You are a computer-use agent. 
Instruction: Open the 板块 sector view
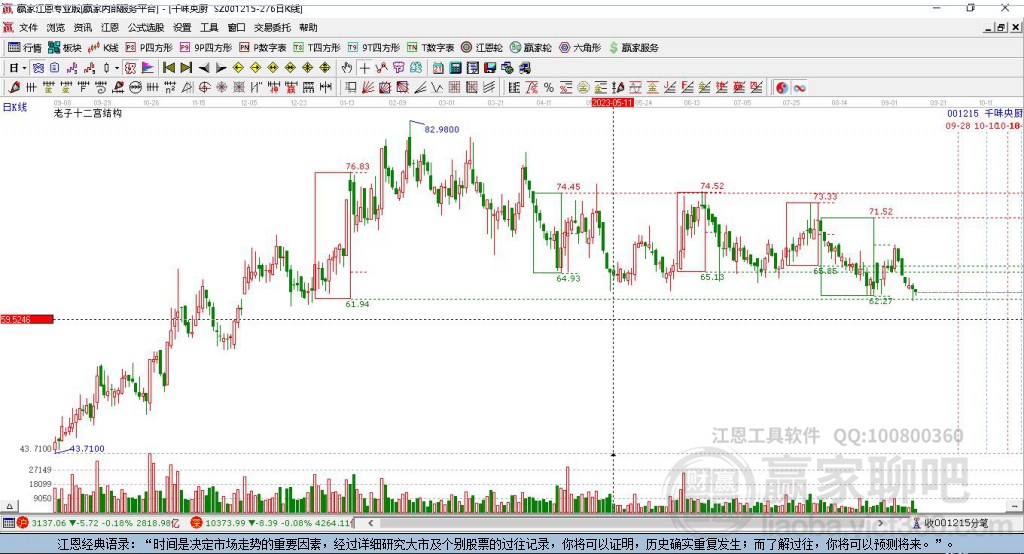65,48
